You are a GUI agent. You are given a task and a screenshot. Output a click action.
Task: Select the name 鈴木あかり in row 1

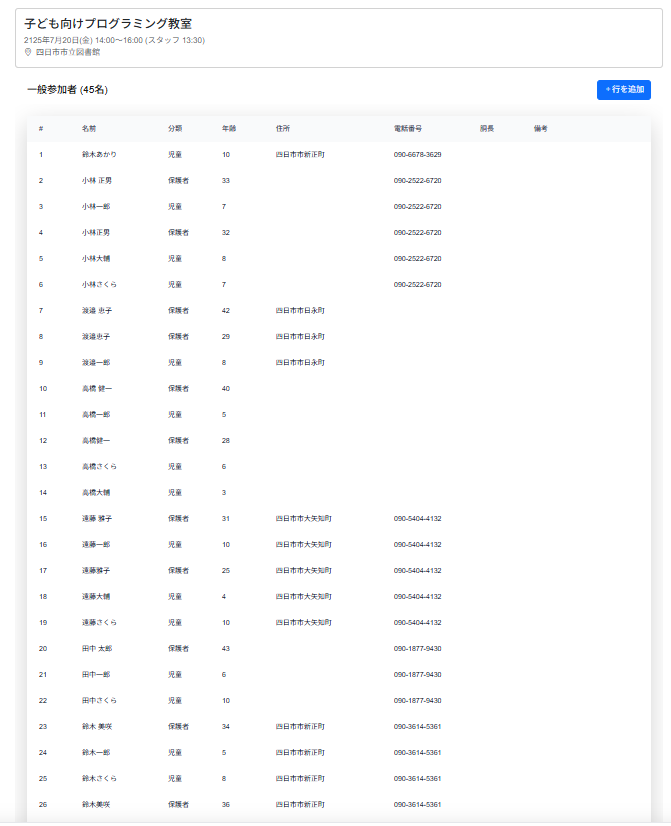[99, 155]
